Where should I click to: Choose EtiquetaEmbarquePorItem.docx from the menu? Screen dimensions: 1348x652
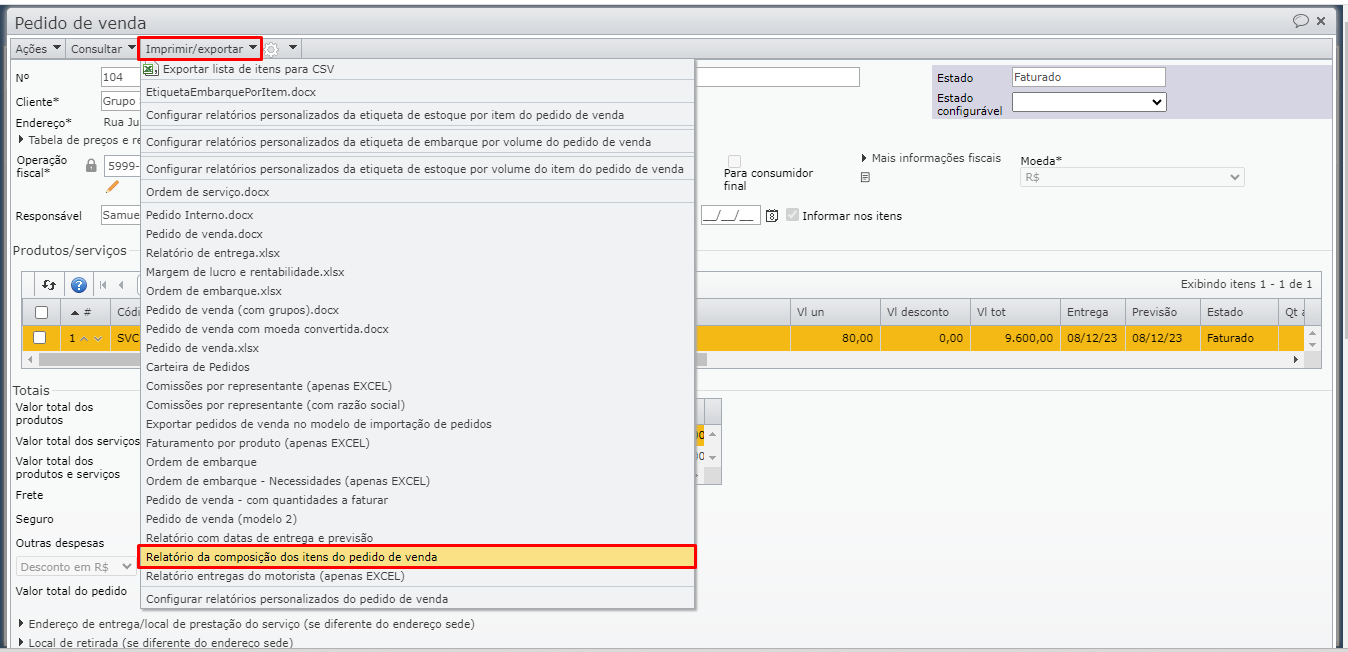point(417,91)
